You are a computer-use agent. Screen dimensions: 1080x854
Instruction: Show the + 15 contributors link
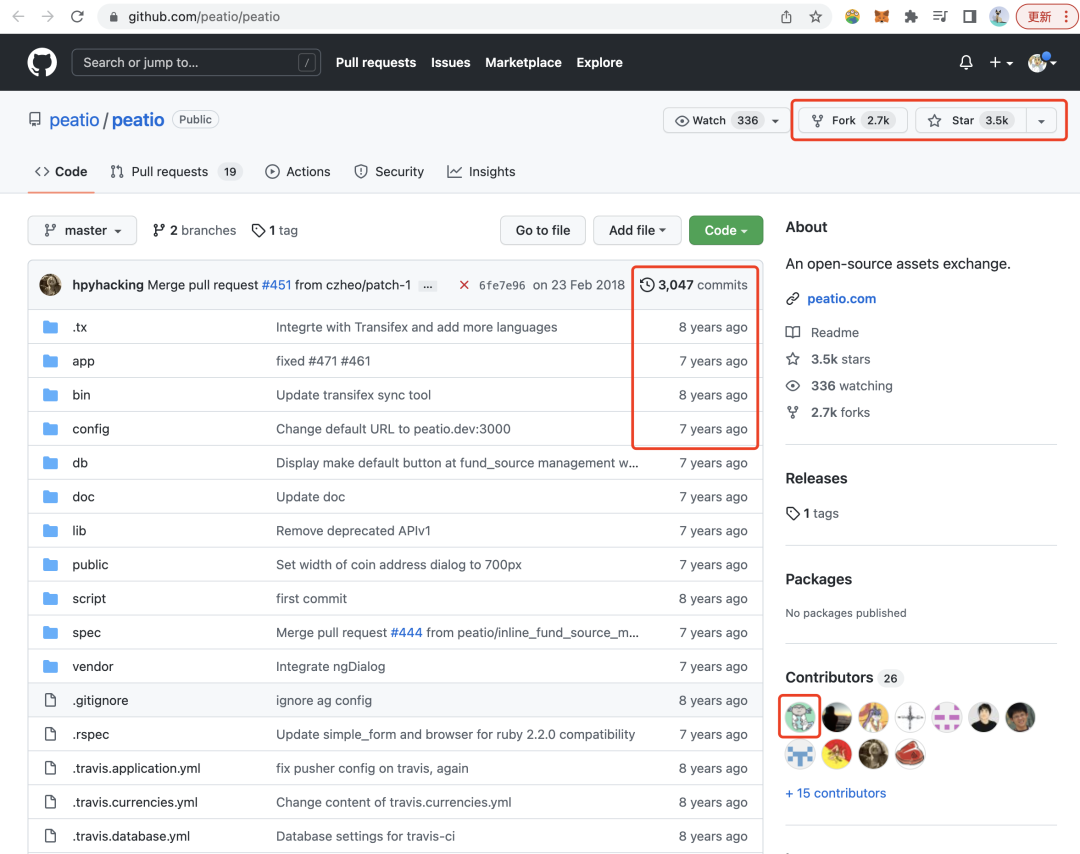(x=835, y=793)
